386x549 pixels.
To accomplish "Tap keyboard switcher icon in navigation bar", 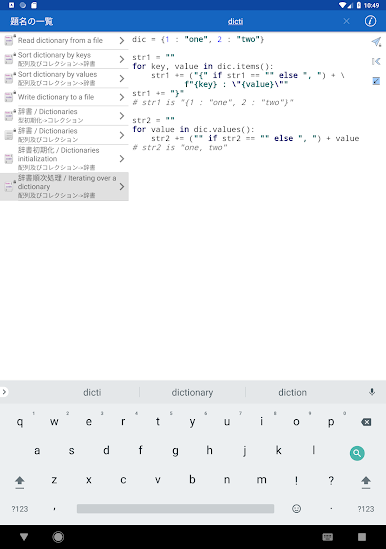I will 328,537.
